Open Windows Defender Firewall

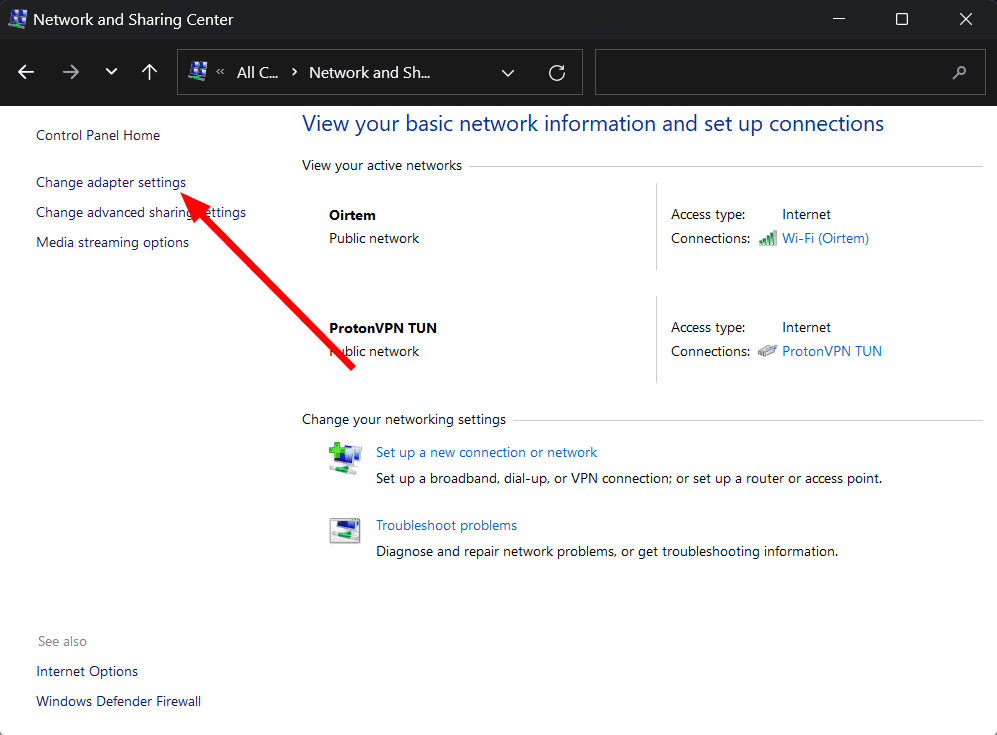point(118,701)
